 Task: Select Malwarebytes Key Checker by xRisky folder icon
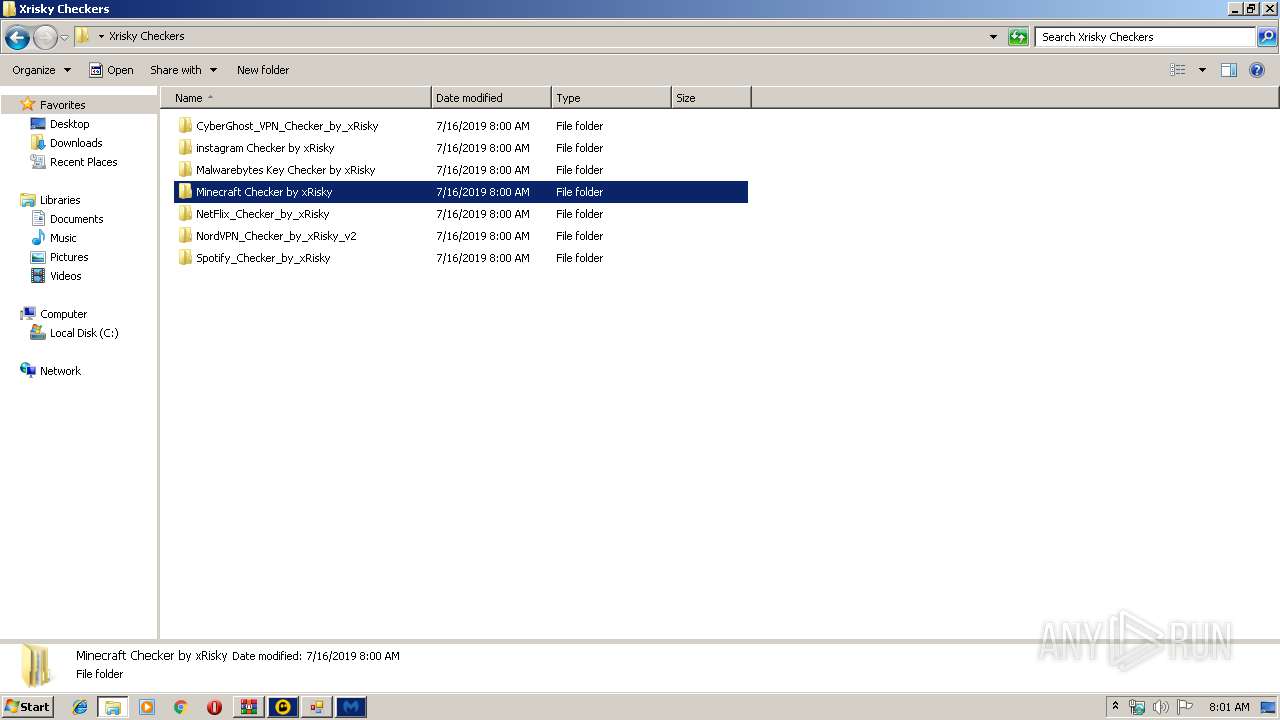point(185,170)
